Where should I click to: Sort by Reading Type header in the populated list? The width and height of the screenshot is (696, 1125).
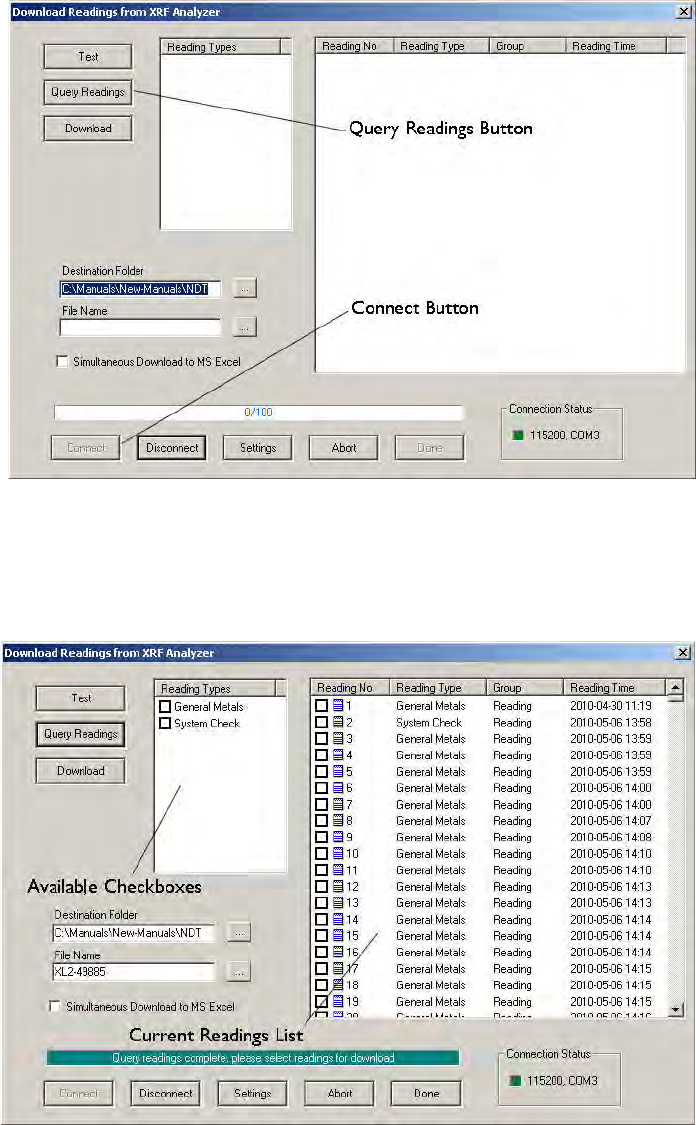[438, 687]
